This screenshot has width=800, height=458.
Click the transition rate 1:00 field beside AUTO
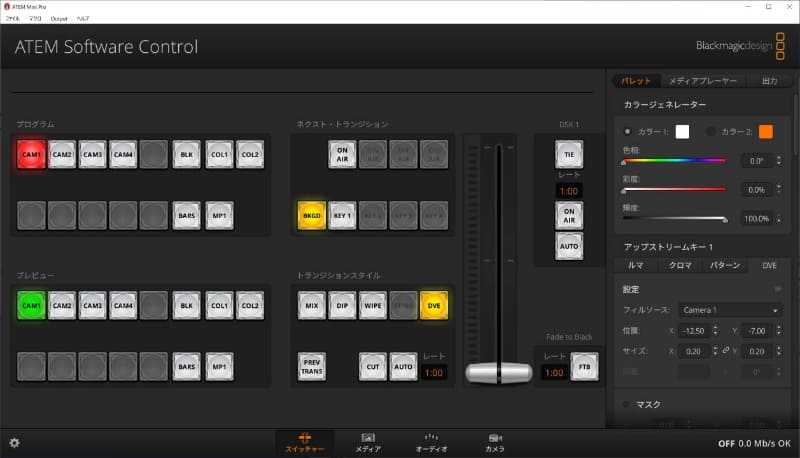[x=434, y=373]
